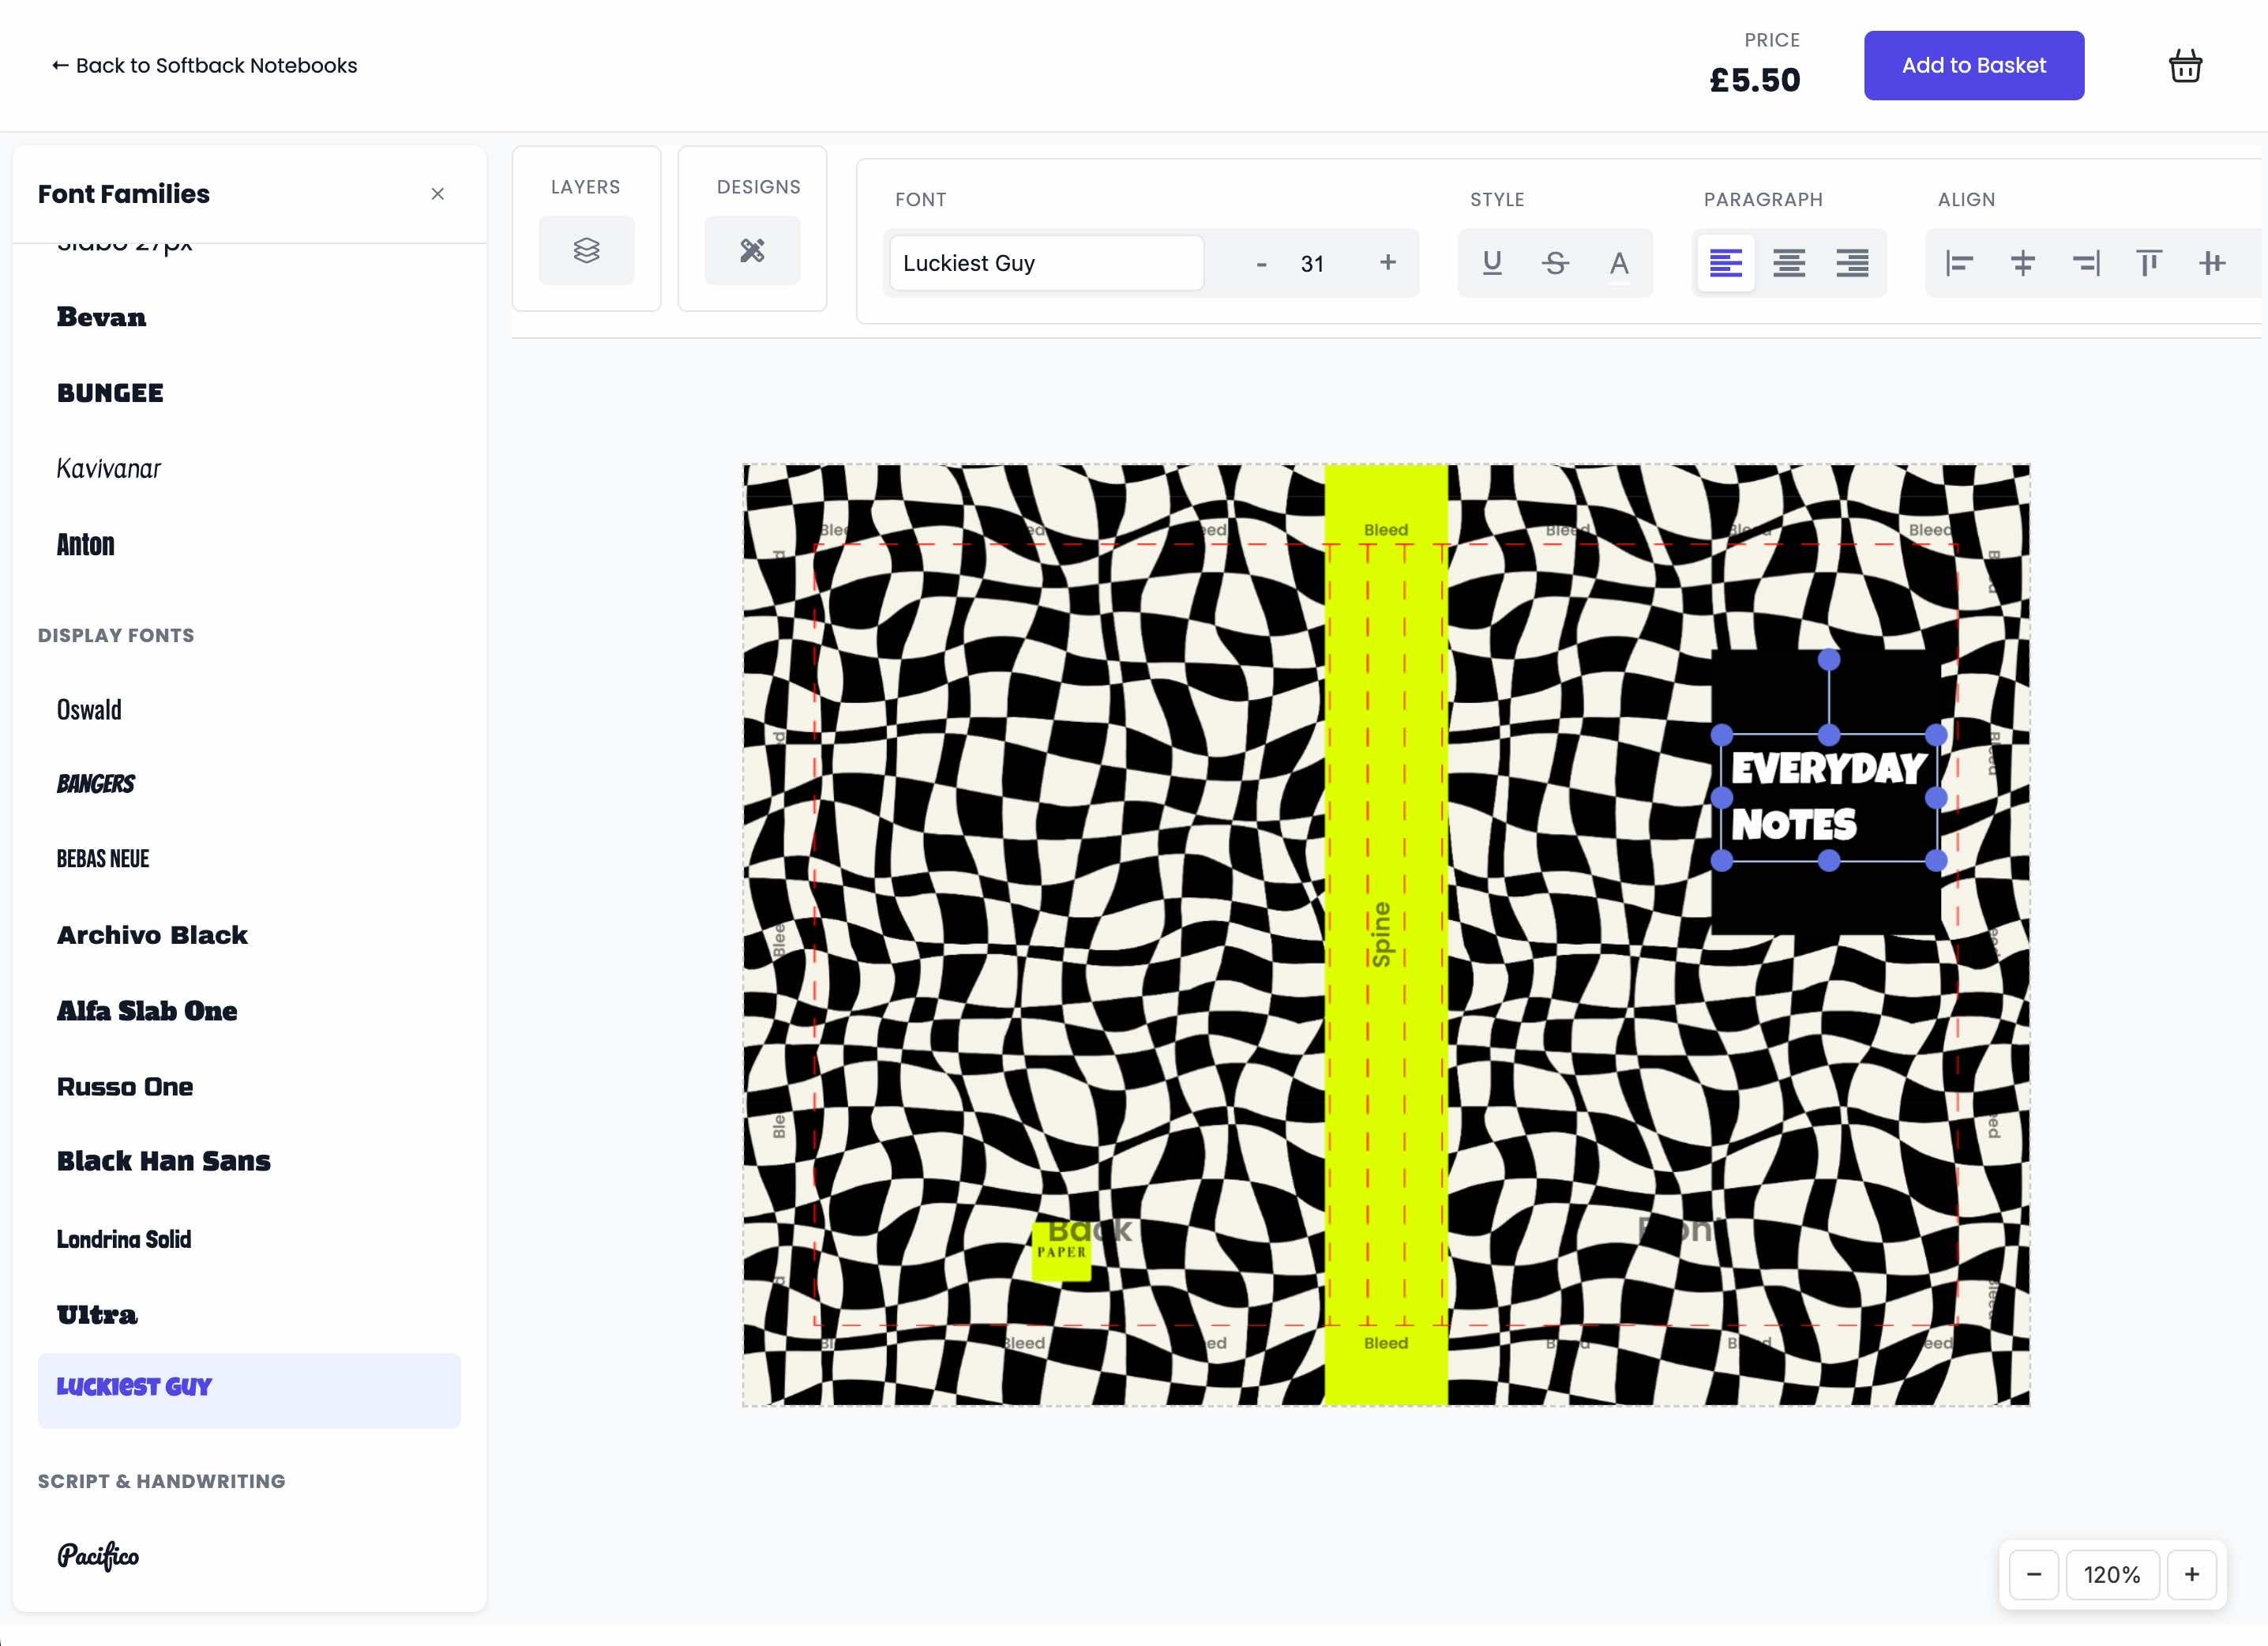Apply underline to the text
The image size is (2268, 1646).
(1492, 263)
